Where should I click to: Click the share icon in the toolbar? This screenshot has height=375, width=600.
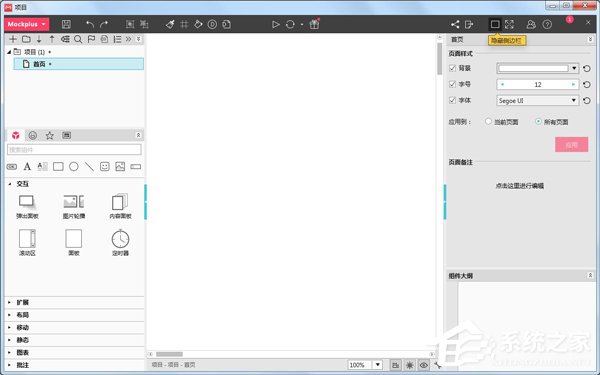tap(455, 24)
